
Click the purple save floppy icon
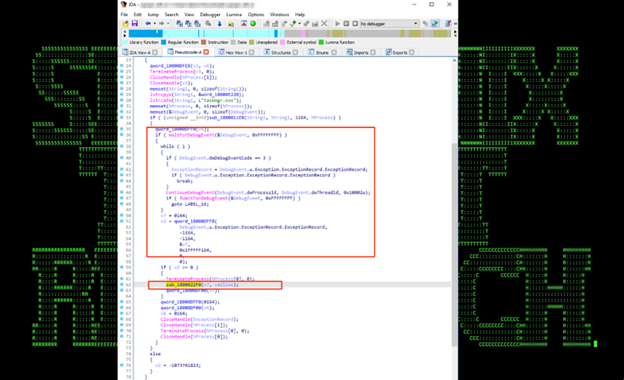click(x=135, y=23)
